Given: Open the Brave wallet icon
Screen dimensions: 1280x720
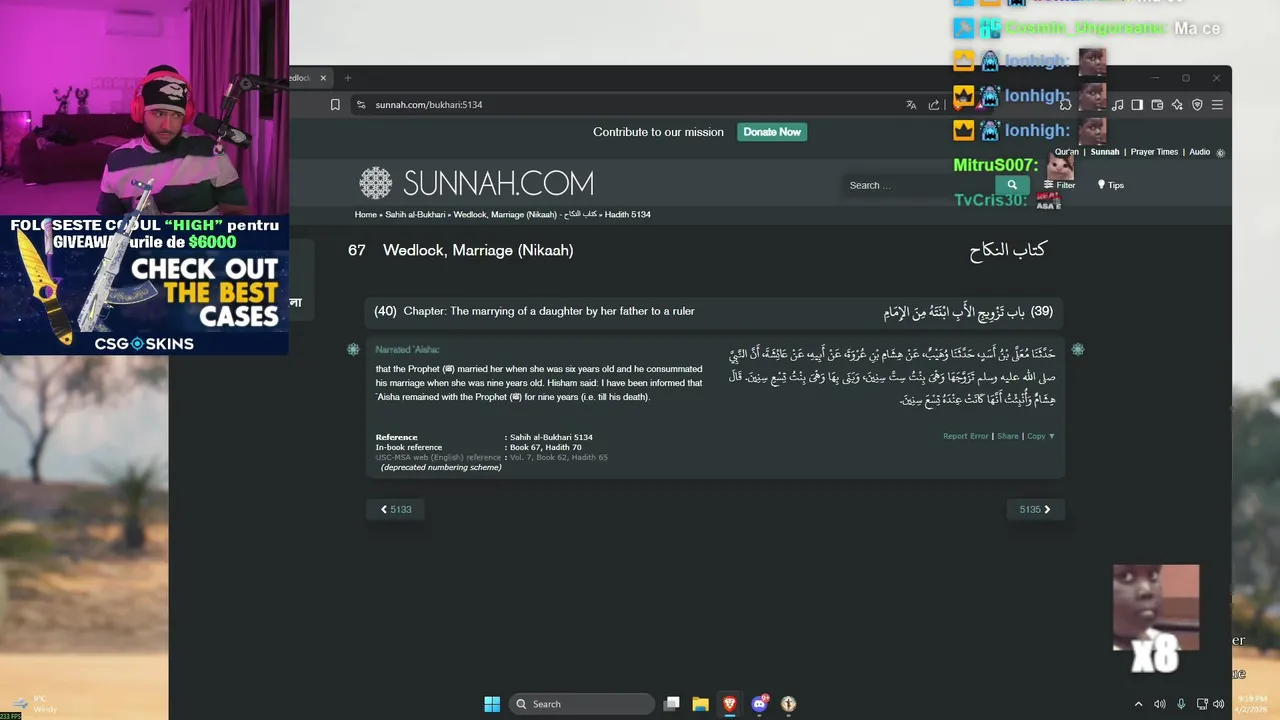Looking at the screenshot, I should point(1157,105).
